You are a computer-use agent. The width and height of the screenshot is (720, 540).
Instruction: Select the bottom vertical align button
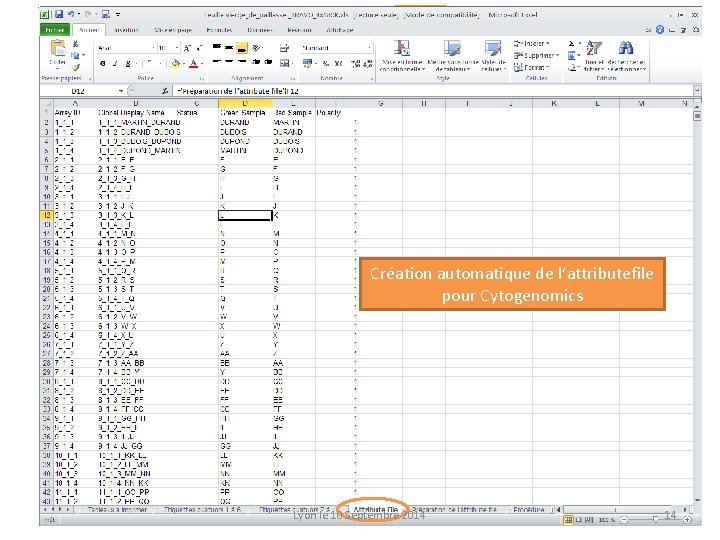[242, 47]
